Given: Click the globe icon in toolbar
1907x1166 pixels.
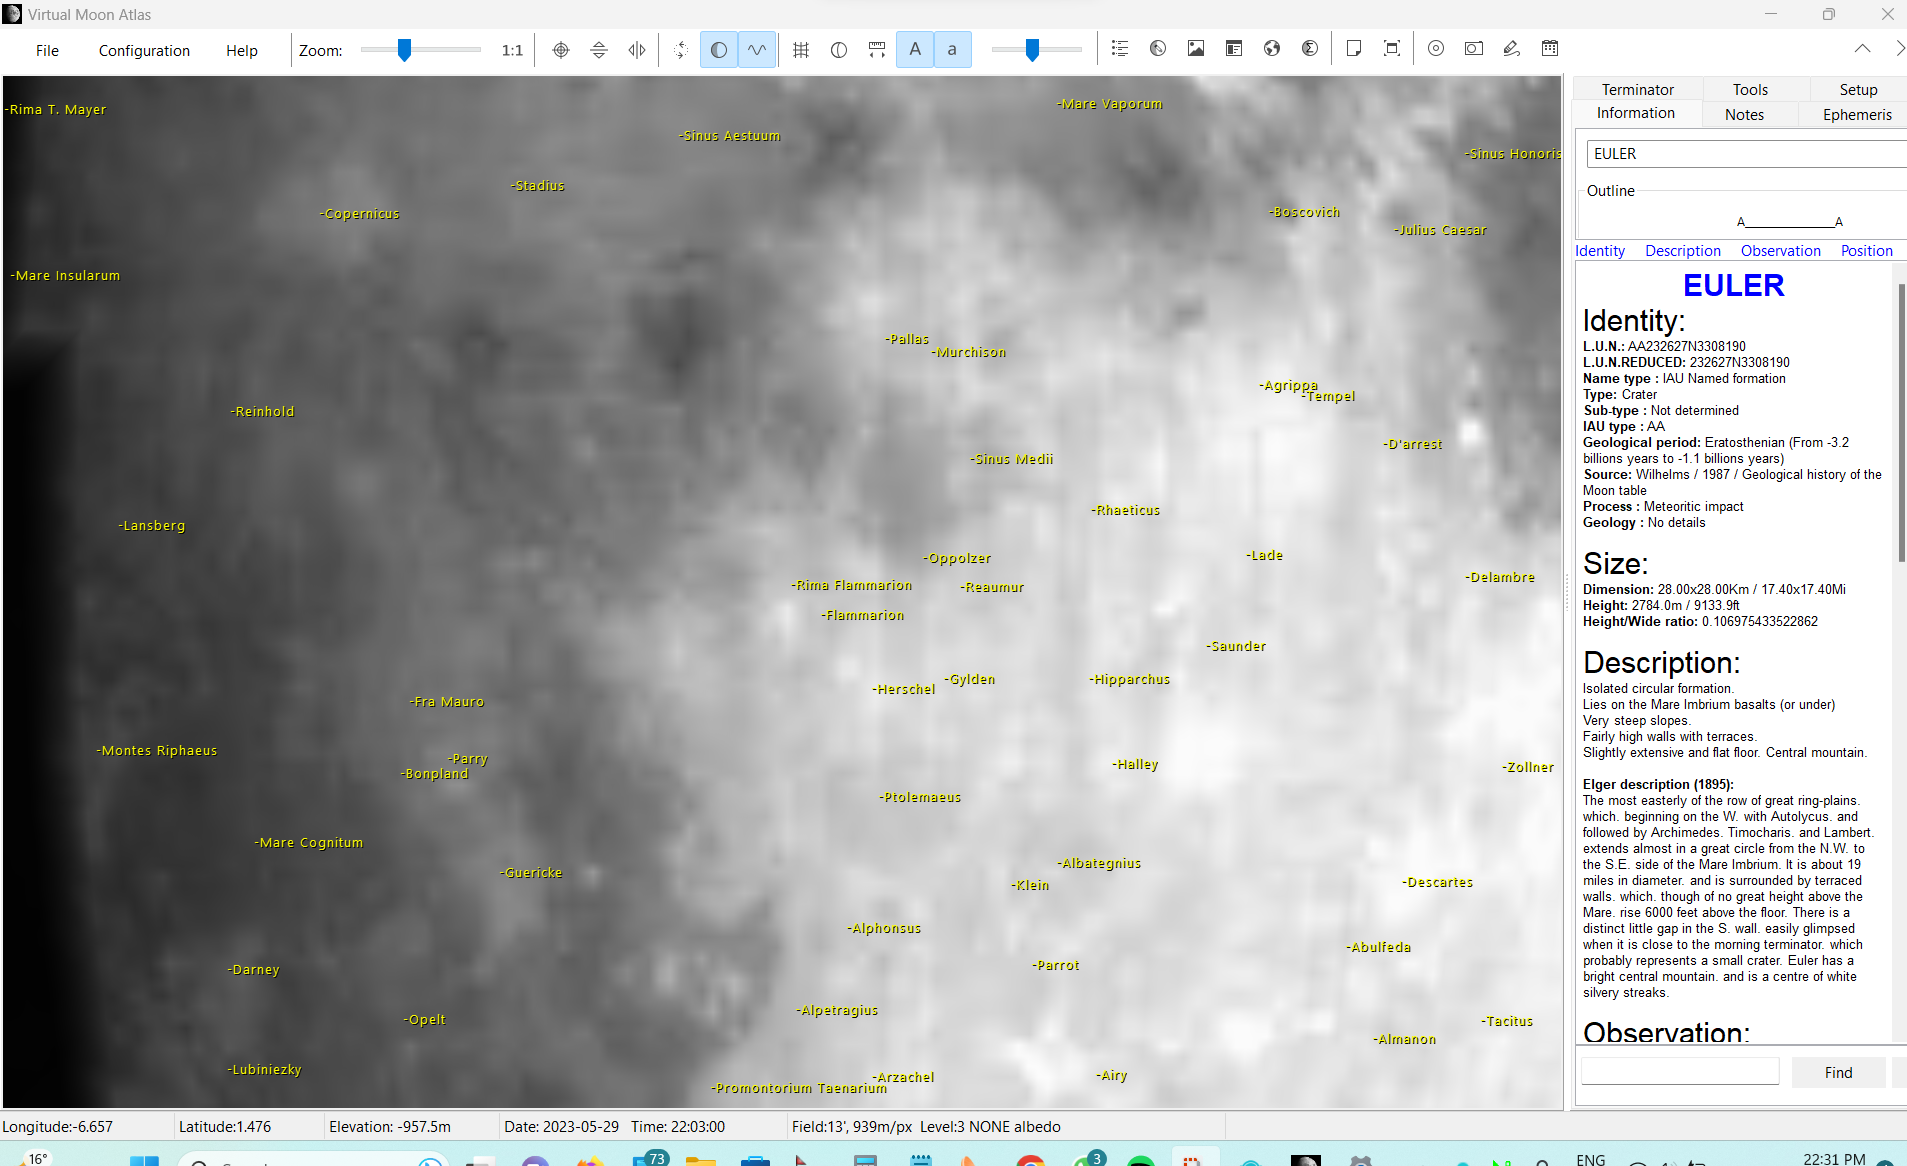Looking at the screenshot, I should 1272,49.
